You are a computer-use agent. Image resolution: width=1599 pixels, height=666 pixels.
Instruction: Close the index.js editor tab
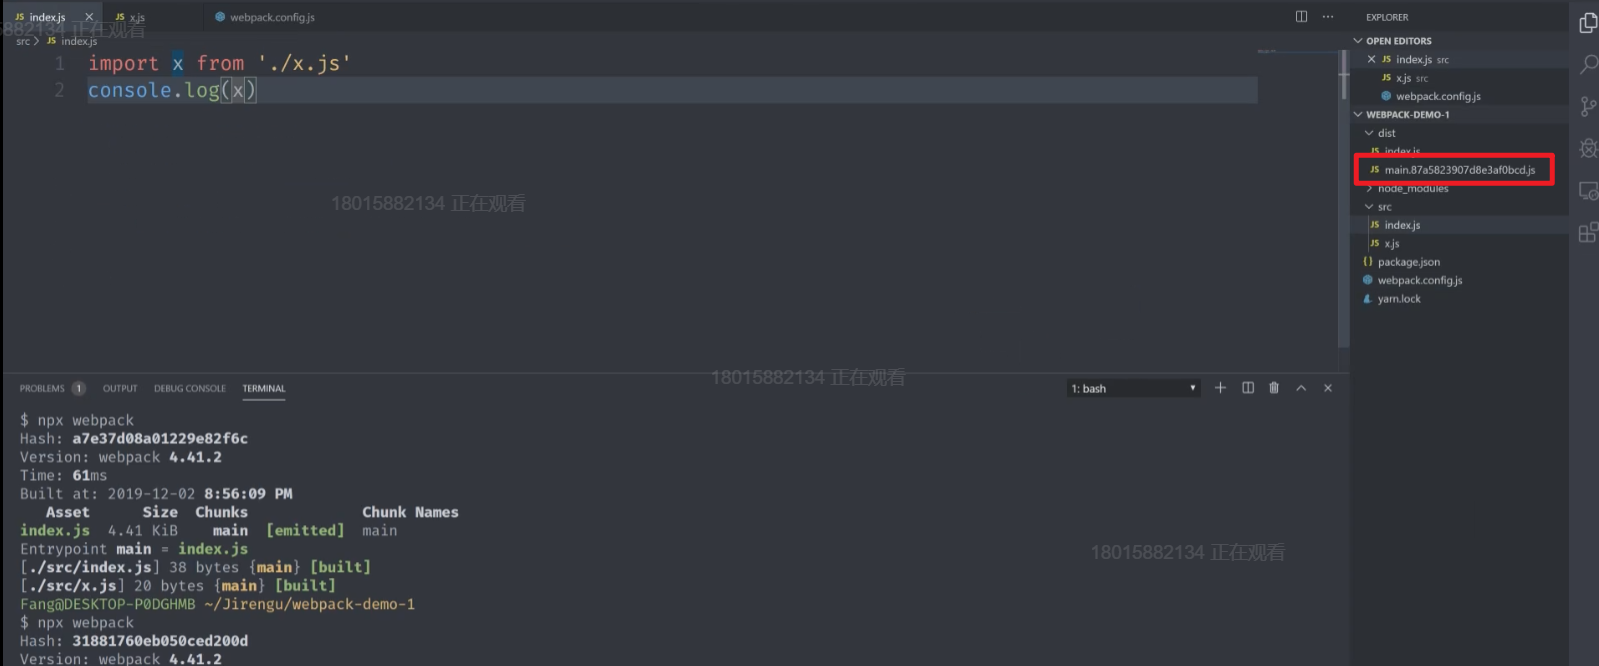(x=89, y=17)
